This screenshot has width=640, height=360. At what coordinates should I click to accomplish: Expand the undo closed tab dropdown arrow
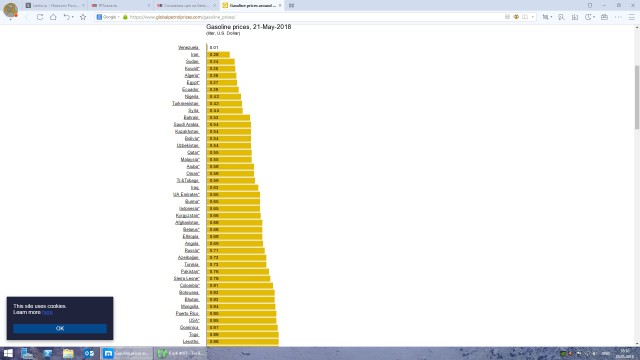(x=73, y=17)
